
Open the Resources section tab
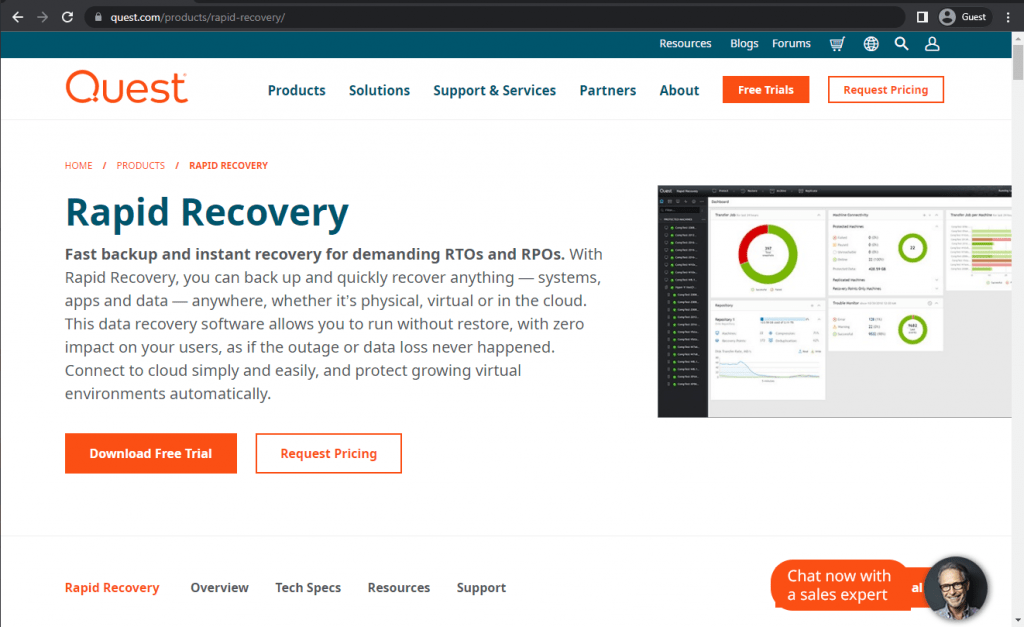(x=398, y=588)
